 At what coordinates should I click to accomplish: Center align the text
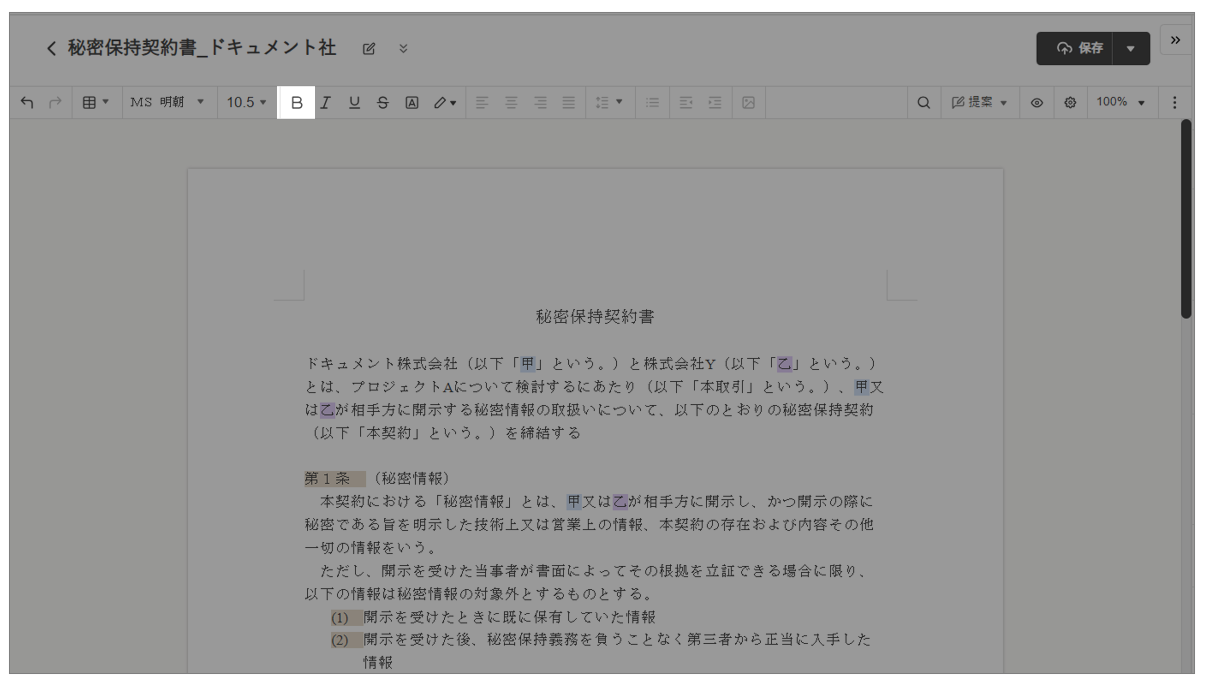point(510,102)
